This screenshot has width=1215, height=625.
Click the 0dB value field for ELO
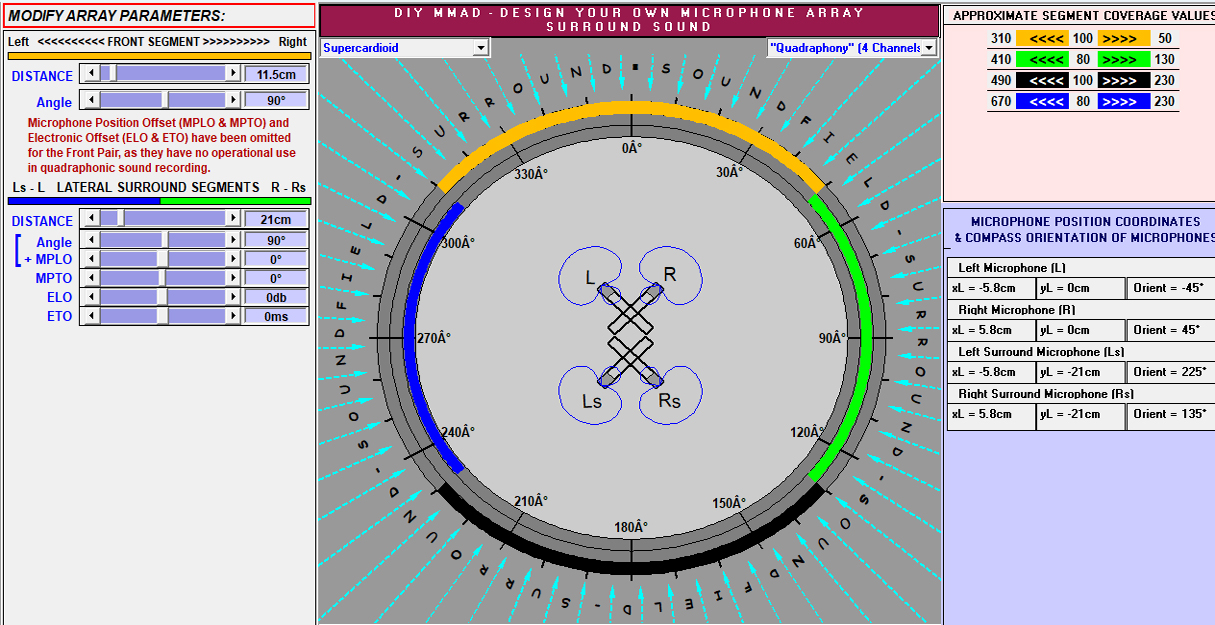[x=277, y=297]
